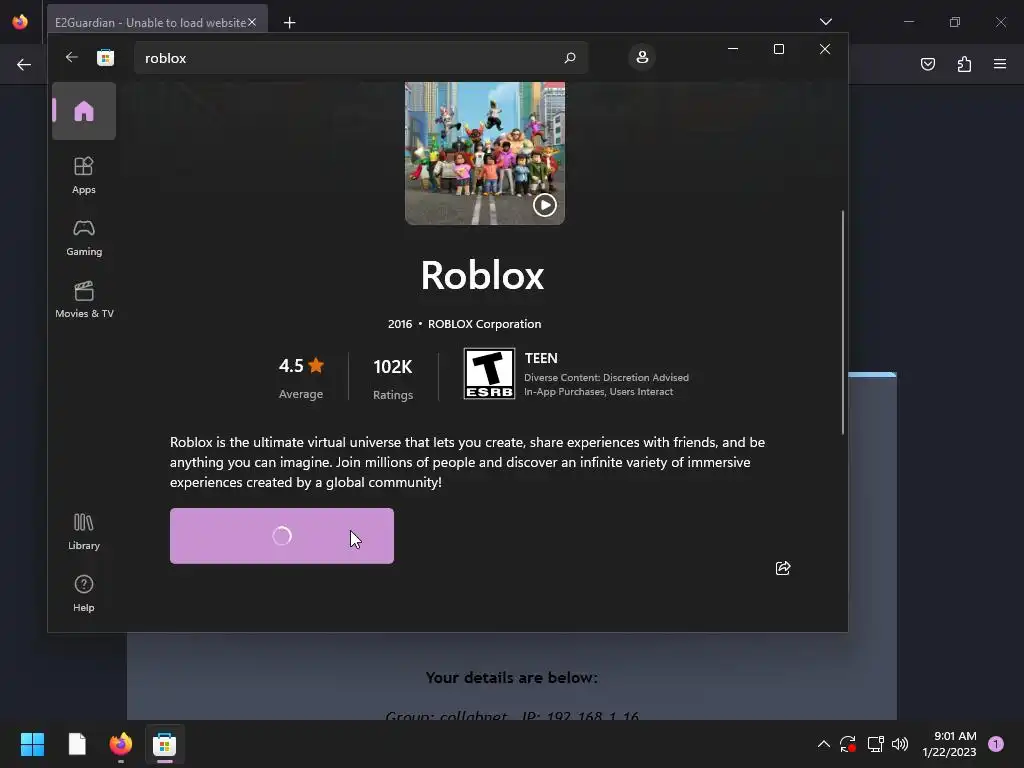Click the search magnifier icon

569,57
